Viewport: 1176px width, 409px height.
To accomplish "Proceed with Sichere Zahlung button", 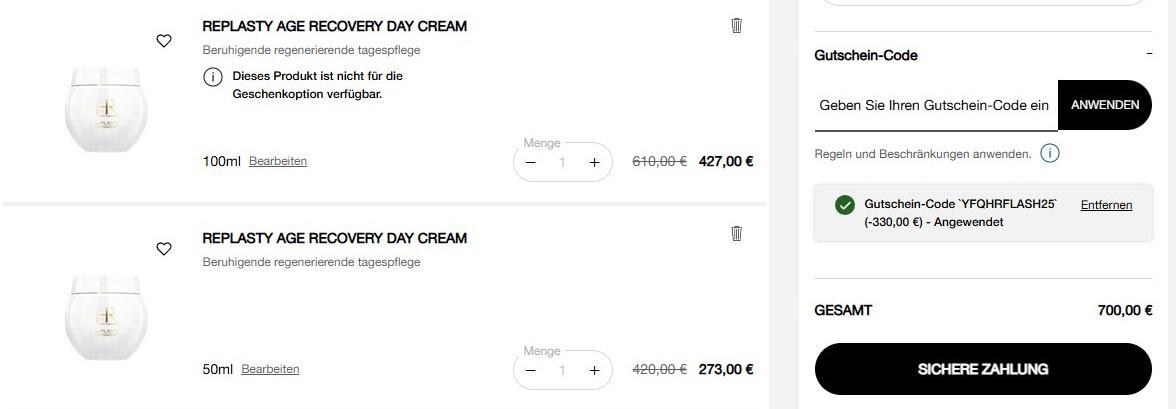I will click(x=983, y=369).
